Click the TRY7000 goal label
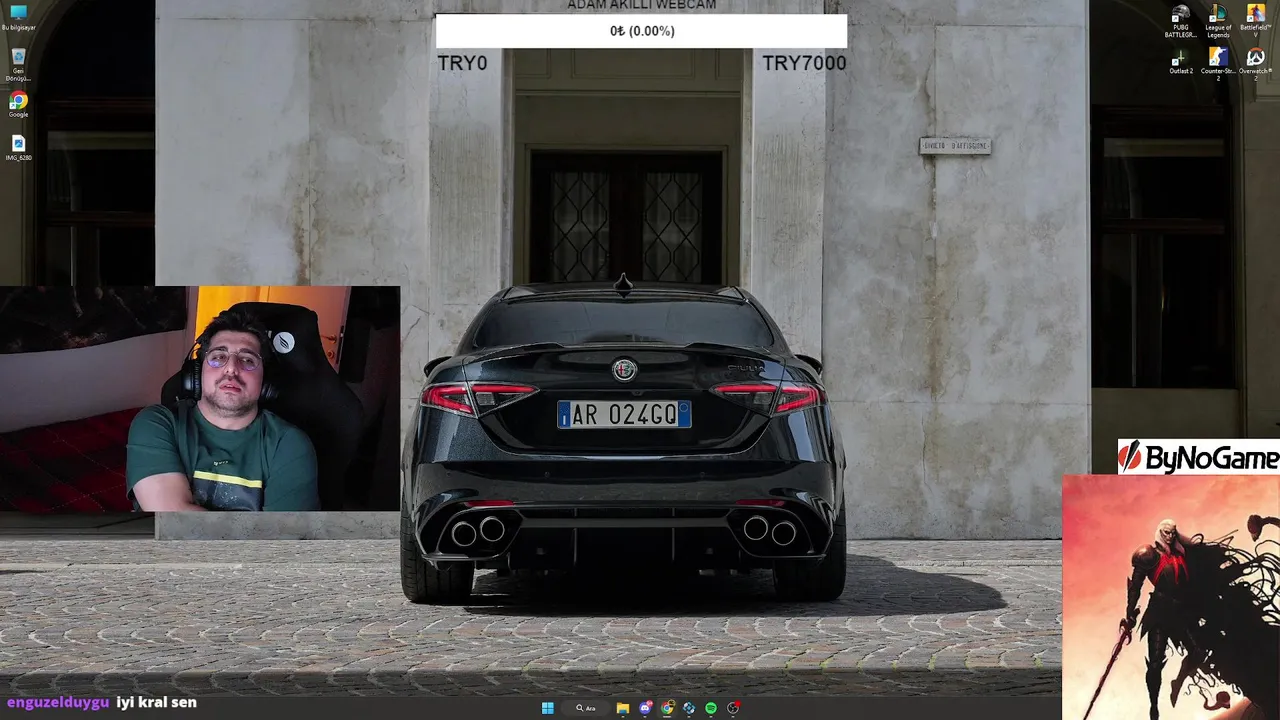This screenshot has height=720, width=1280. point(804,63)
